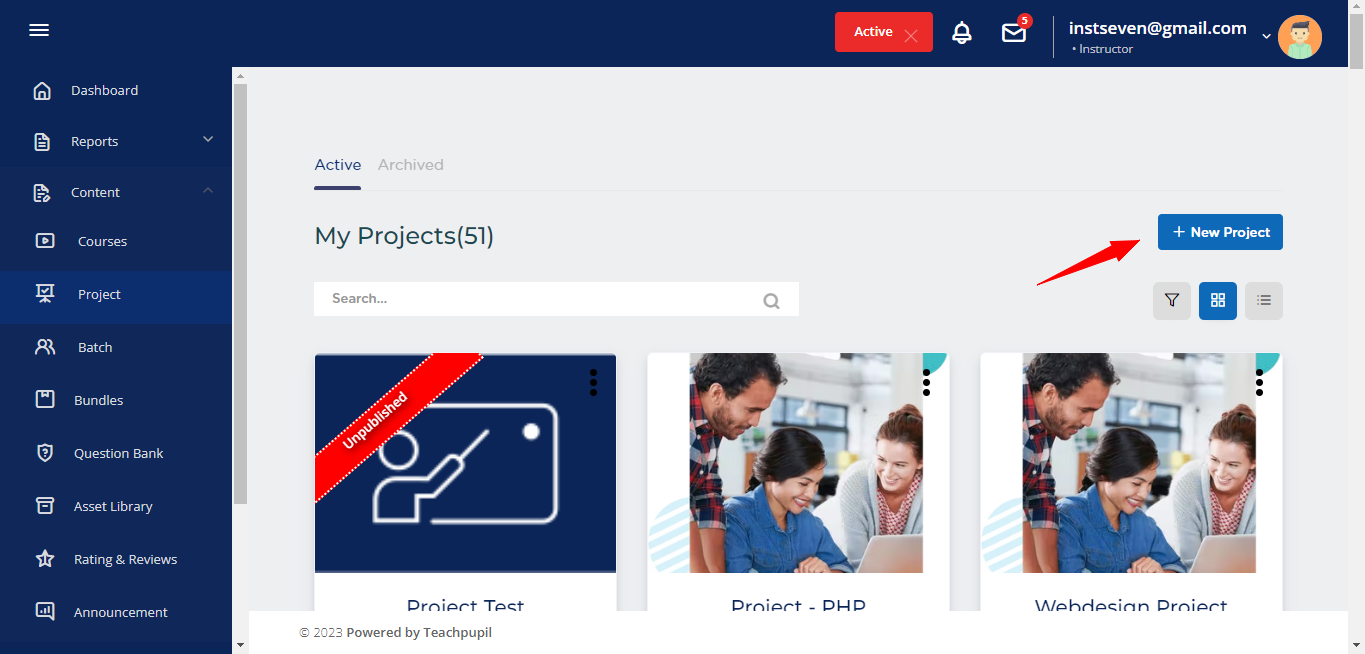
Task: Click the filter funnel icon
Action: pos(1171,300)
